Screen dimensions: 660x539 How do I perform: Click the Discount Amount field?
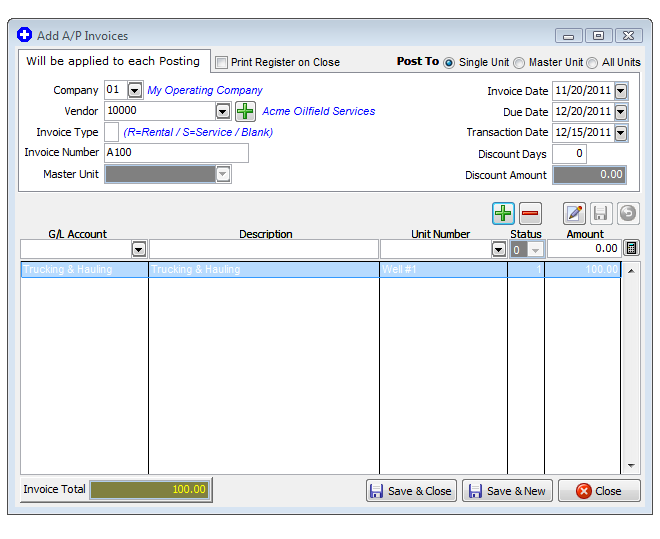(x=589, y=175)
